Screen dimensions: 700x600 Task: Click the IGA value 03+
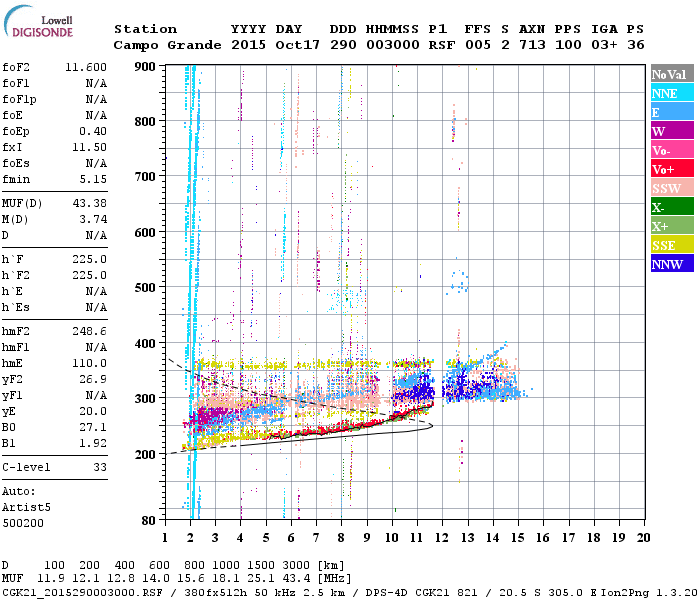604,45
